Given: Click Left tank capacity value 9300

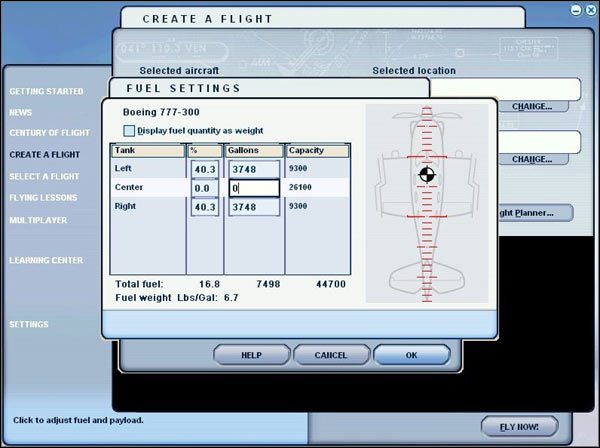Looking at the screenshot, I should [298, 168].
